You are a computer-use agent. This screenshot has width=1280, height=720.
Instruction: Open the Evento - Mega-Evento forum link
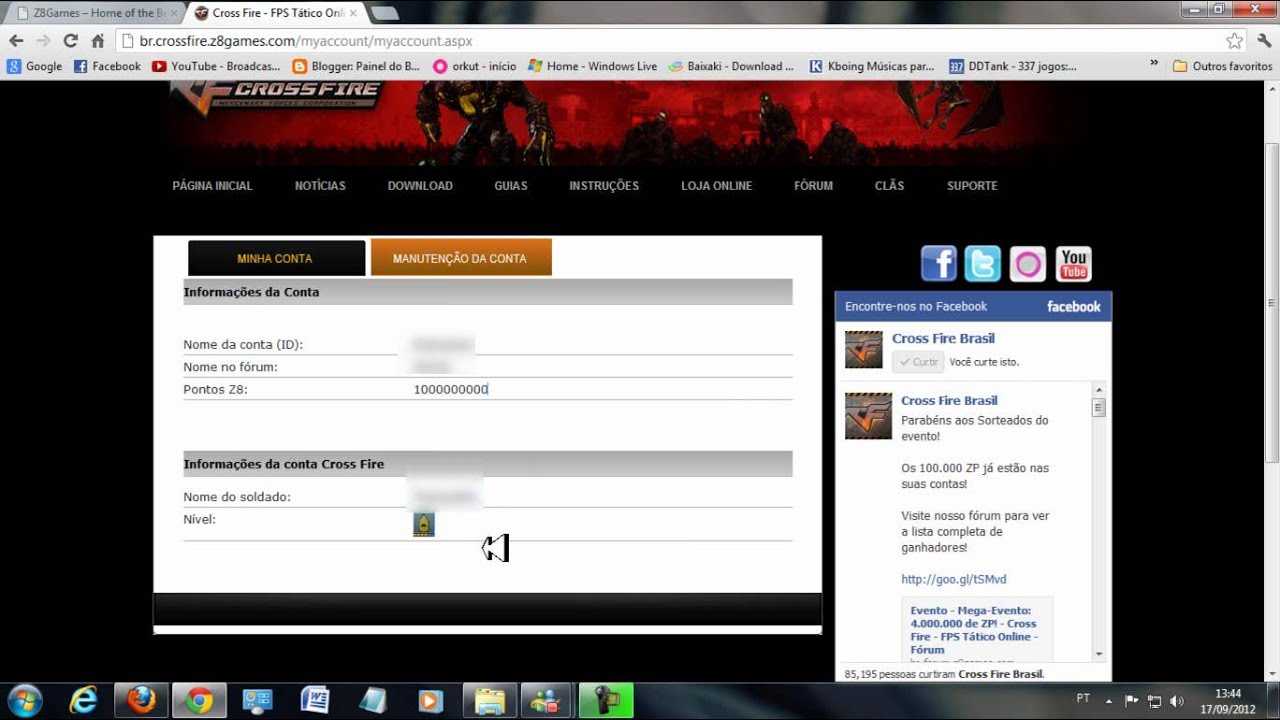pos(973,630)
